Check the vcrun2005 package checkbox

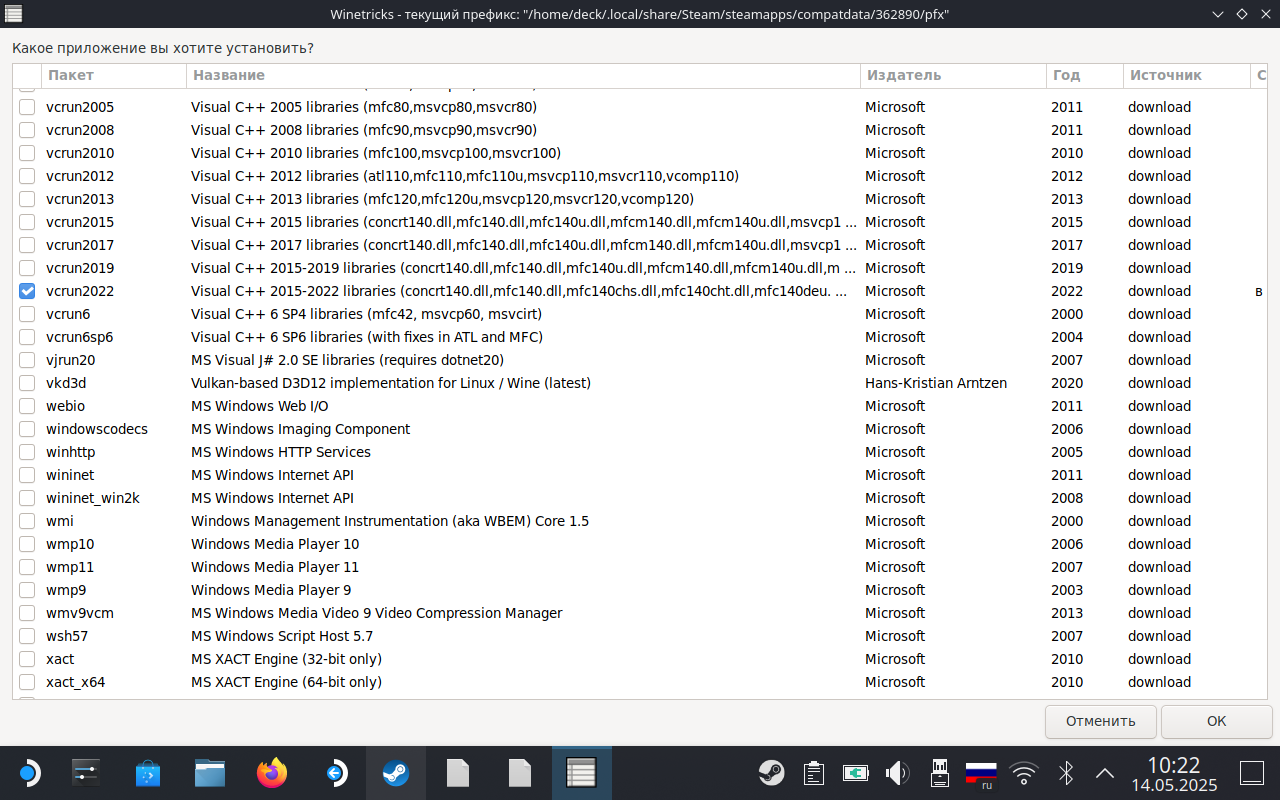coord(27,107)
